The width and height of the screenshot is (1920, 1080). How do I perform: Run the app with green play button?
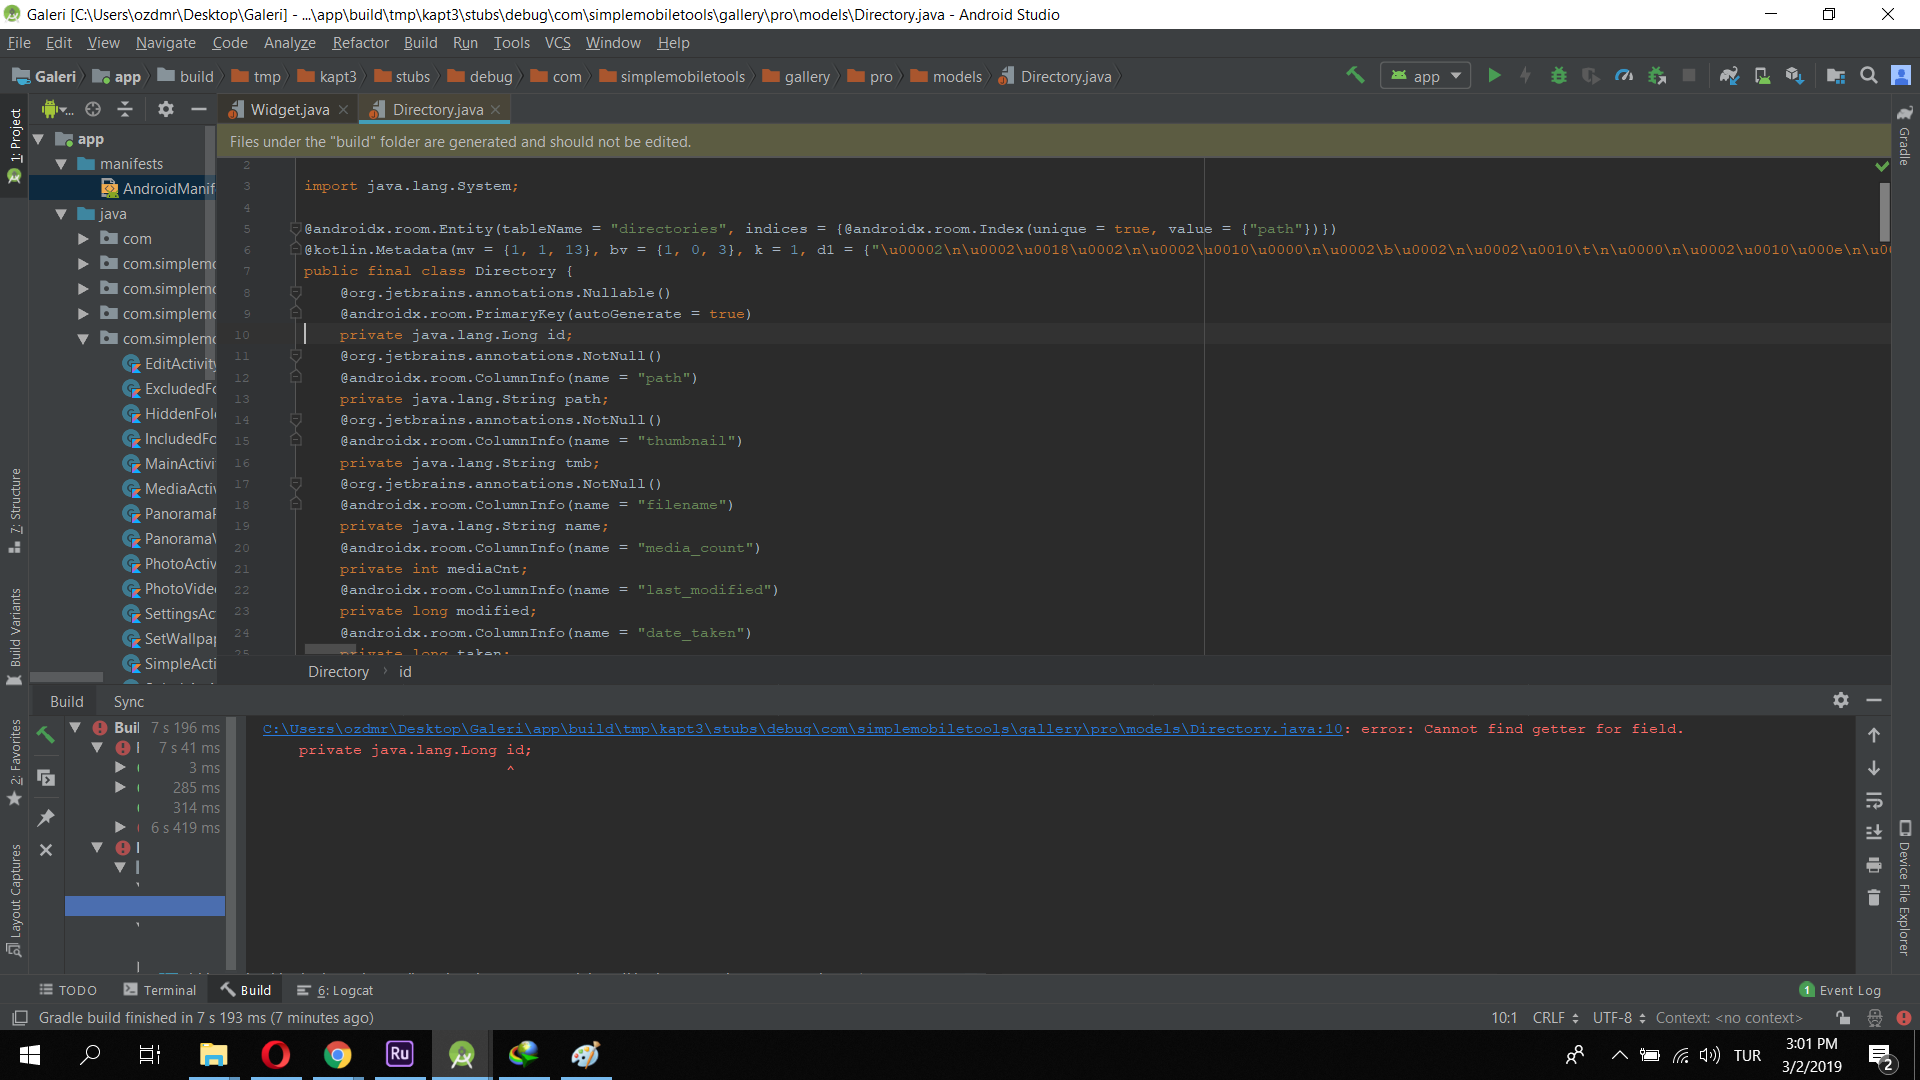pos(1494,76)
